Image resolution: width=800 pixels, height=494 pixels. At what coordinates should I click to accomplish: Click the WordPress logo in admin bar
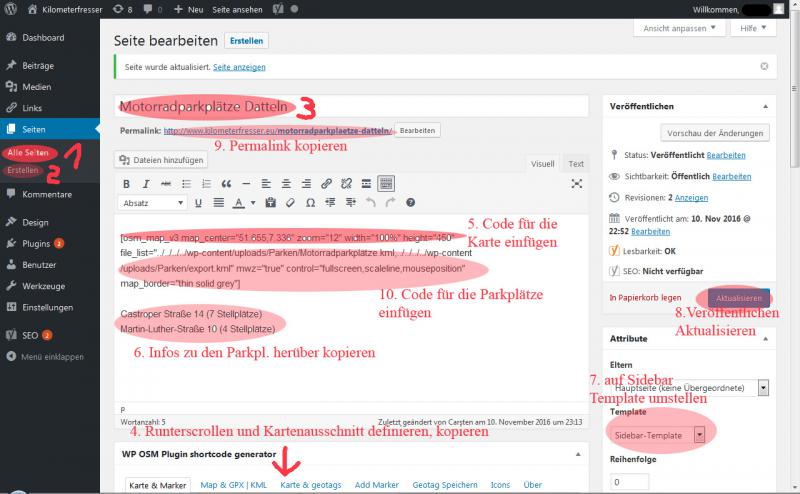[12, 9]
